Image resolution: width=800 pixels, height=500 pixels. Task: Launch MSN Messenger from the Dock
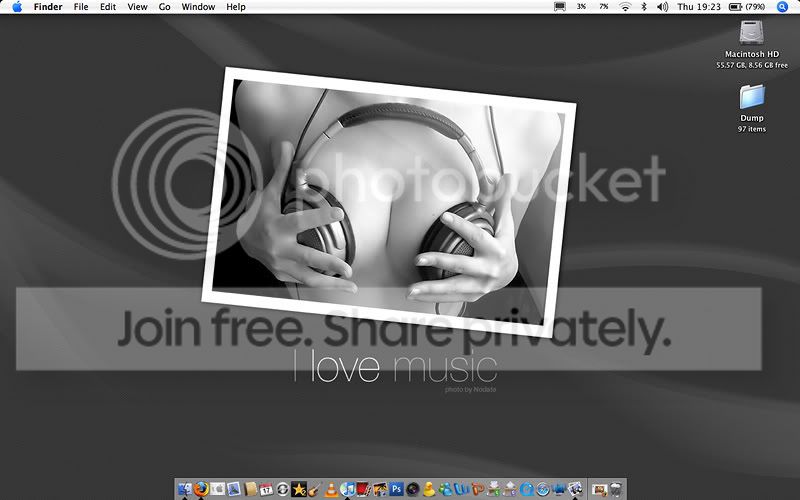445,489
